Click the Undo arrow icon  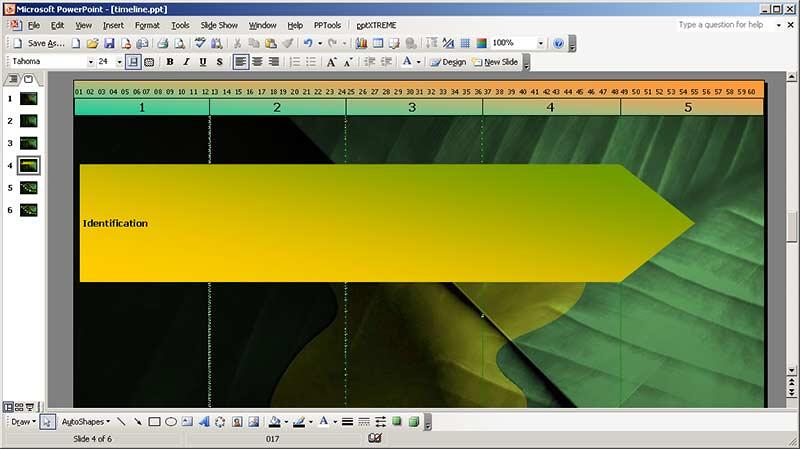point(308,44)
